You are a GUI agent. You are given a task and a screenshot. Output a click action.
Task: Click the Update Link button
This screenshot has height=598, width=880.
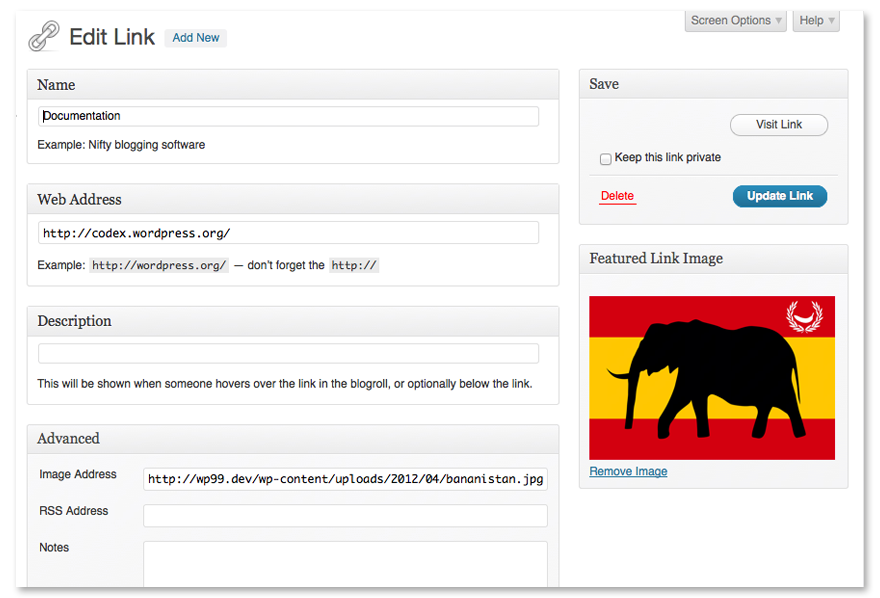[780, 196]
